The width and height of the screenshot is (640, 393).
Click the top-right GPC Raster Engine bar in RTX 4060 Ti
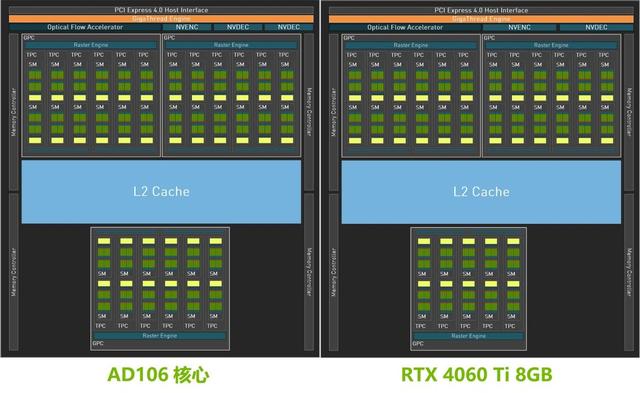(x=551, y=45)
